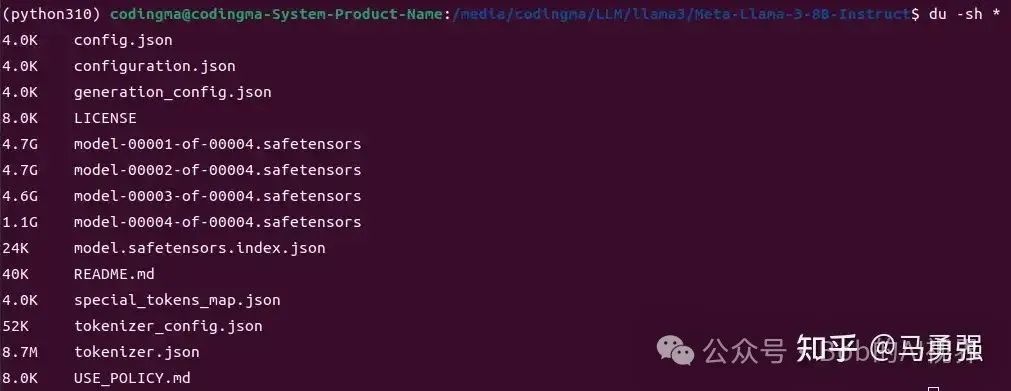Click the (python310) environment label
The width and height of the screenshot is (1011, 391).
click(51, 14)
